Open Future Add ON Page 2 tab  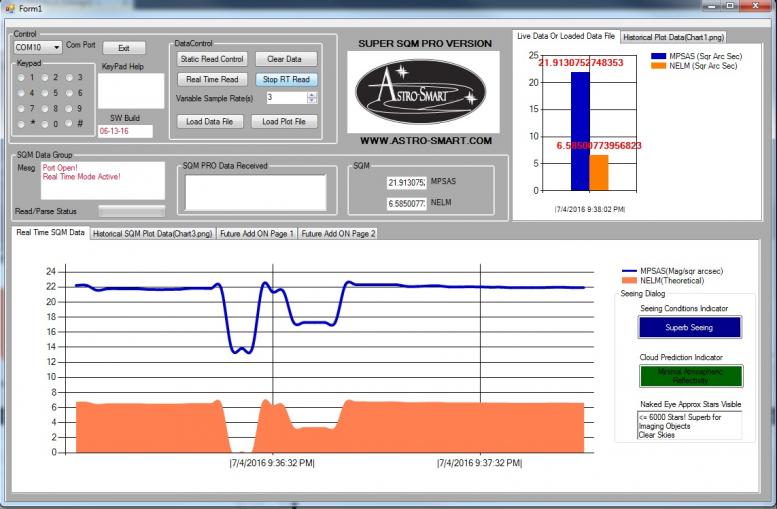pyautogui.click(x=338, y=233)
